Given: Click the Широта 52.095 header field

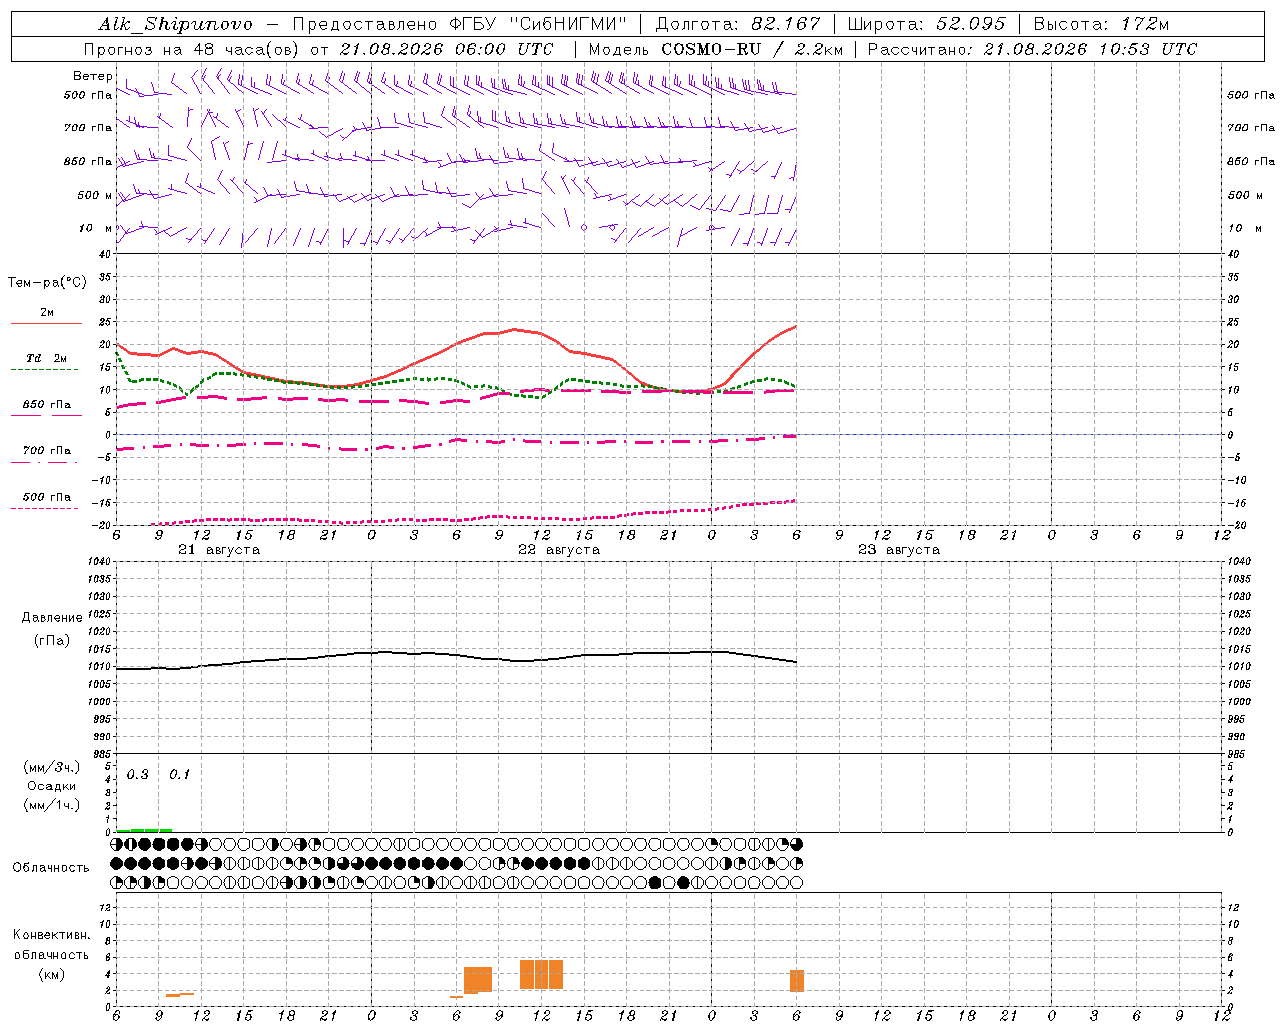Looking at the screenshot, I should [x=926, y=24].
